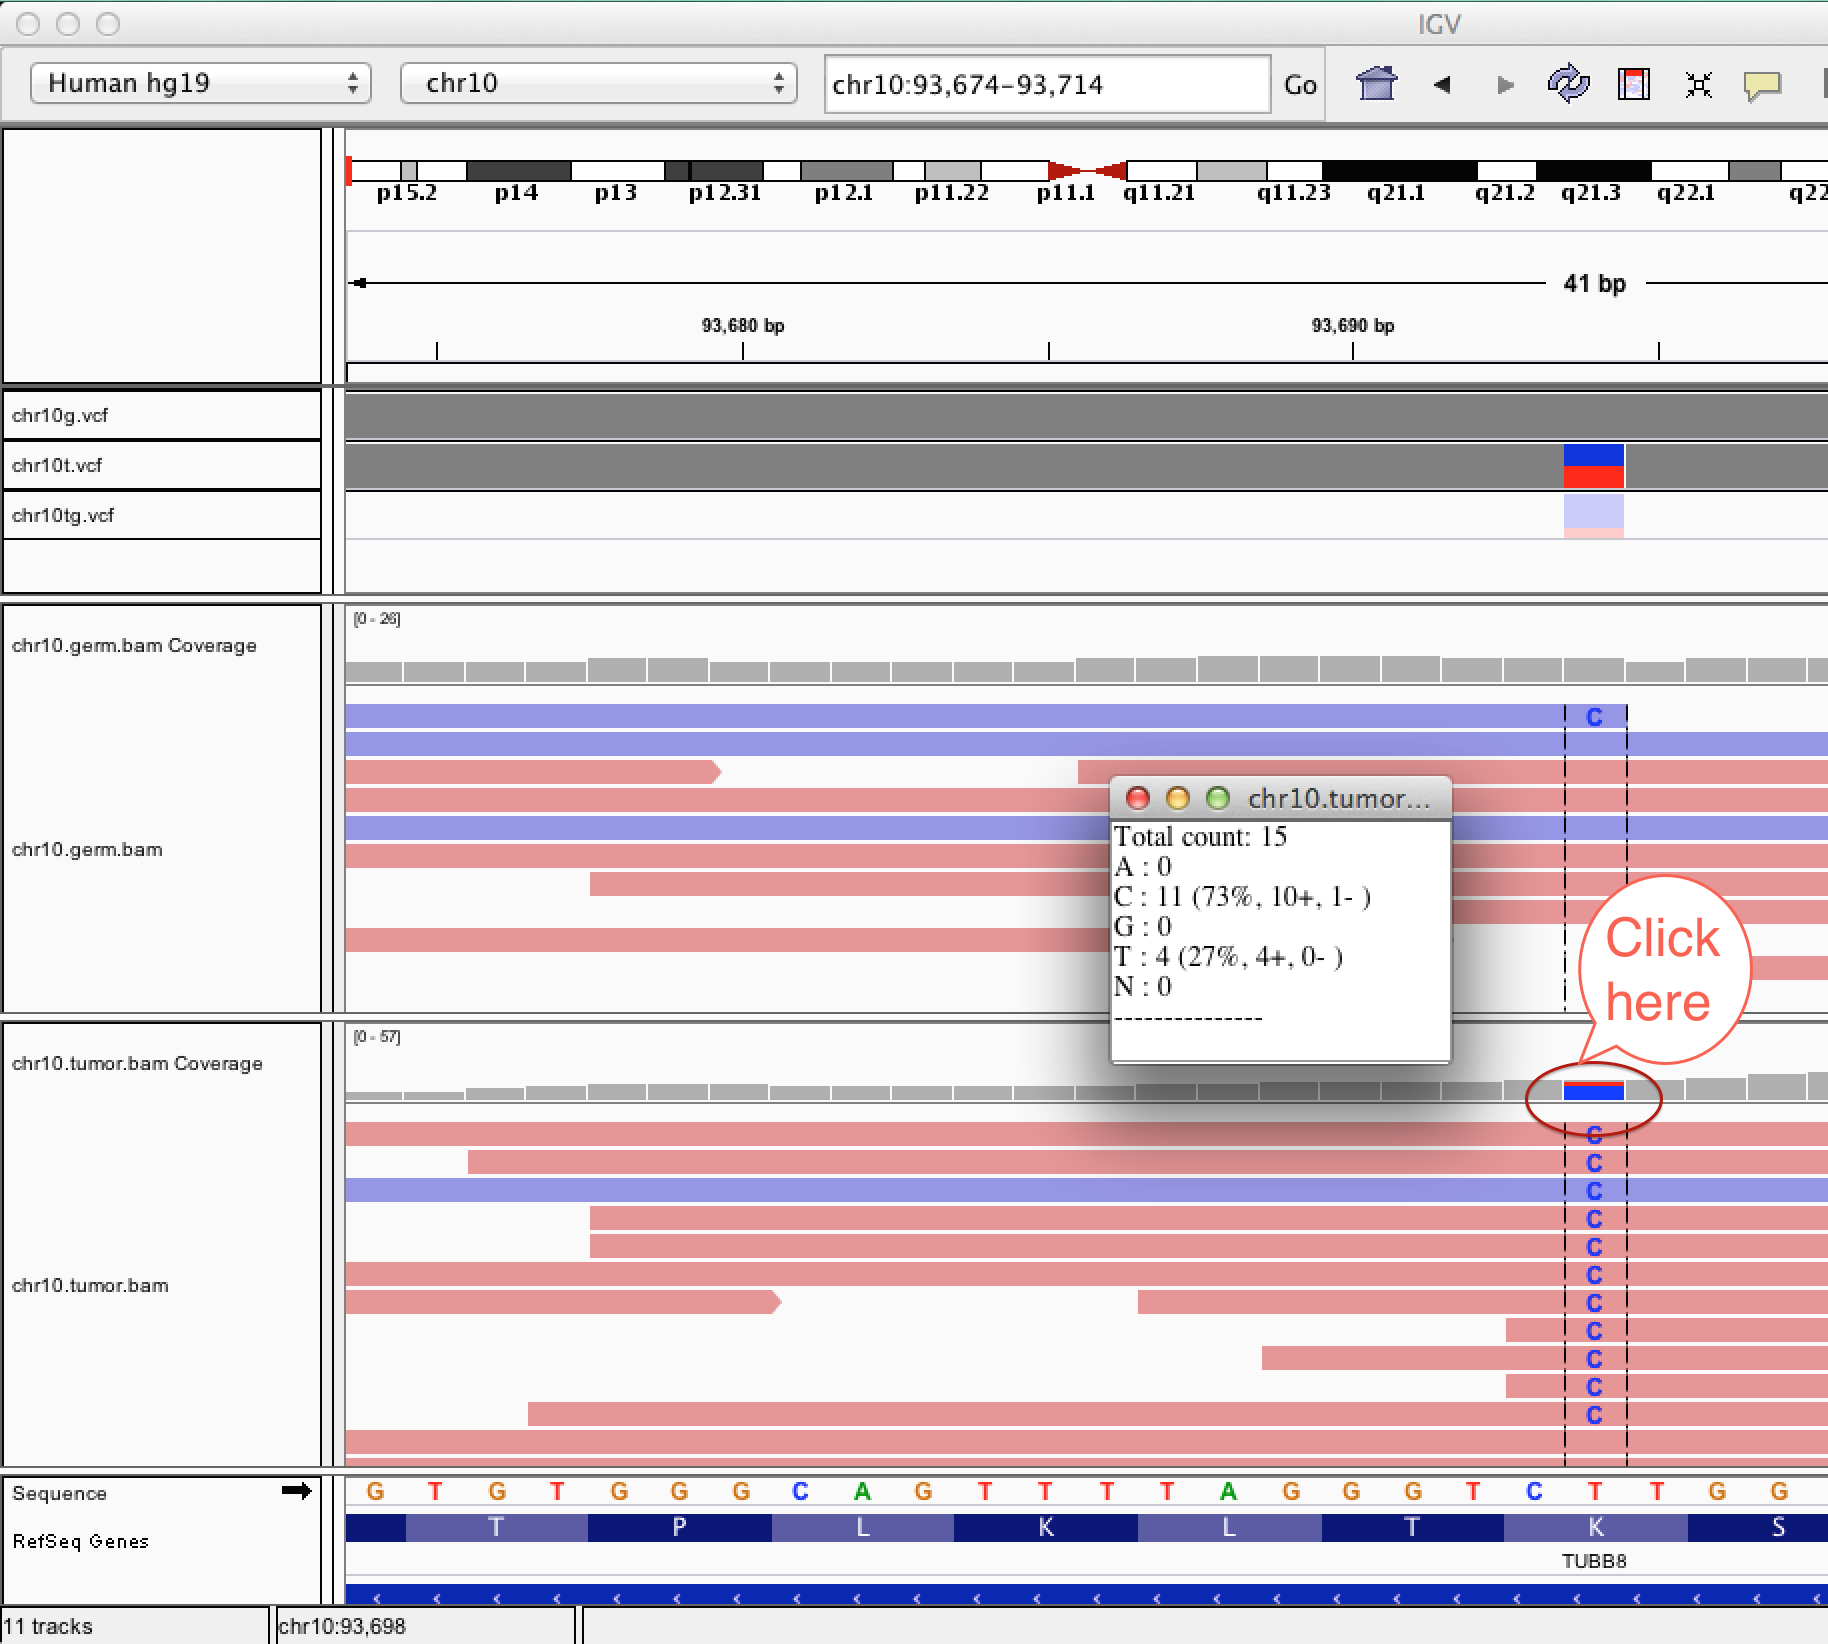Click the mismatched C base in the germ.bam read
1828x1644 pixels.
pos(1594,716)
